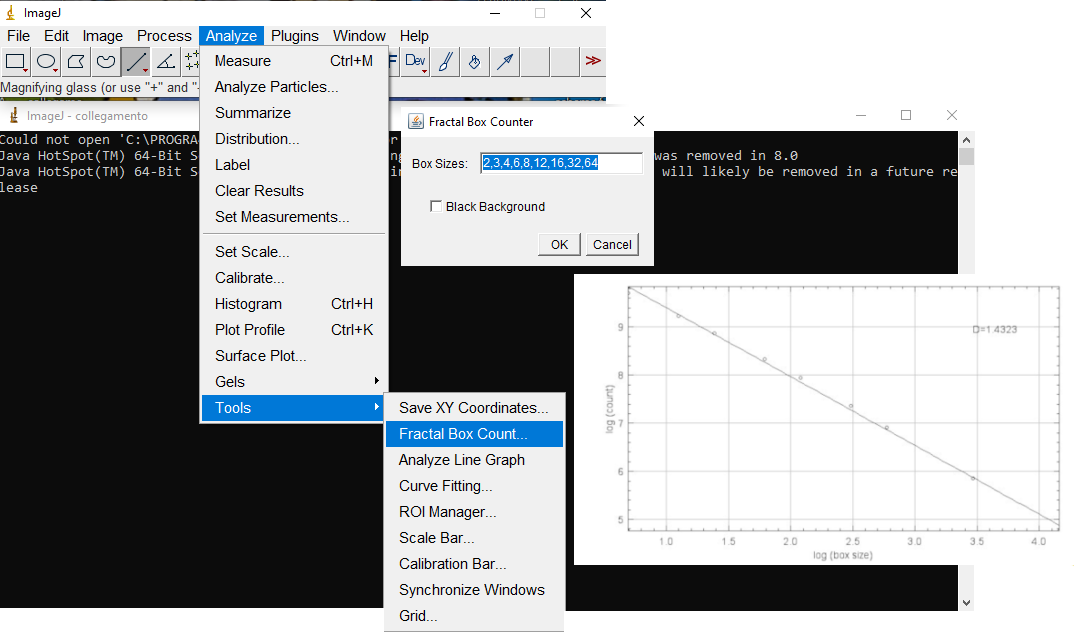Open the More Tools double-arrow menu

coord(593,62)
